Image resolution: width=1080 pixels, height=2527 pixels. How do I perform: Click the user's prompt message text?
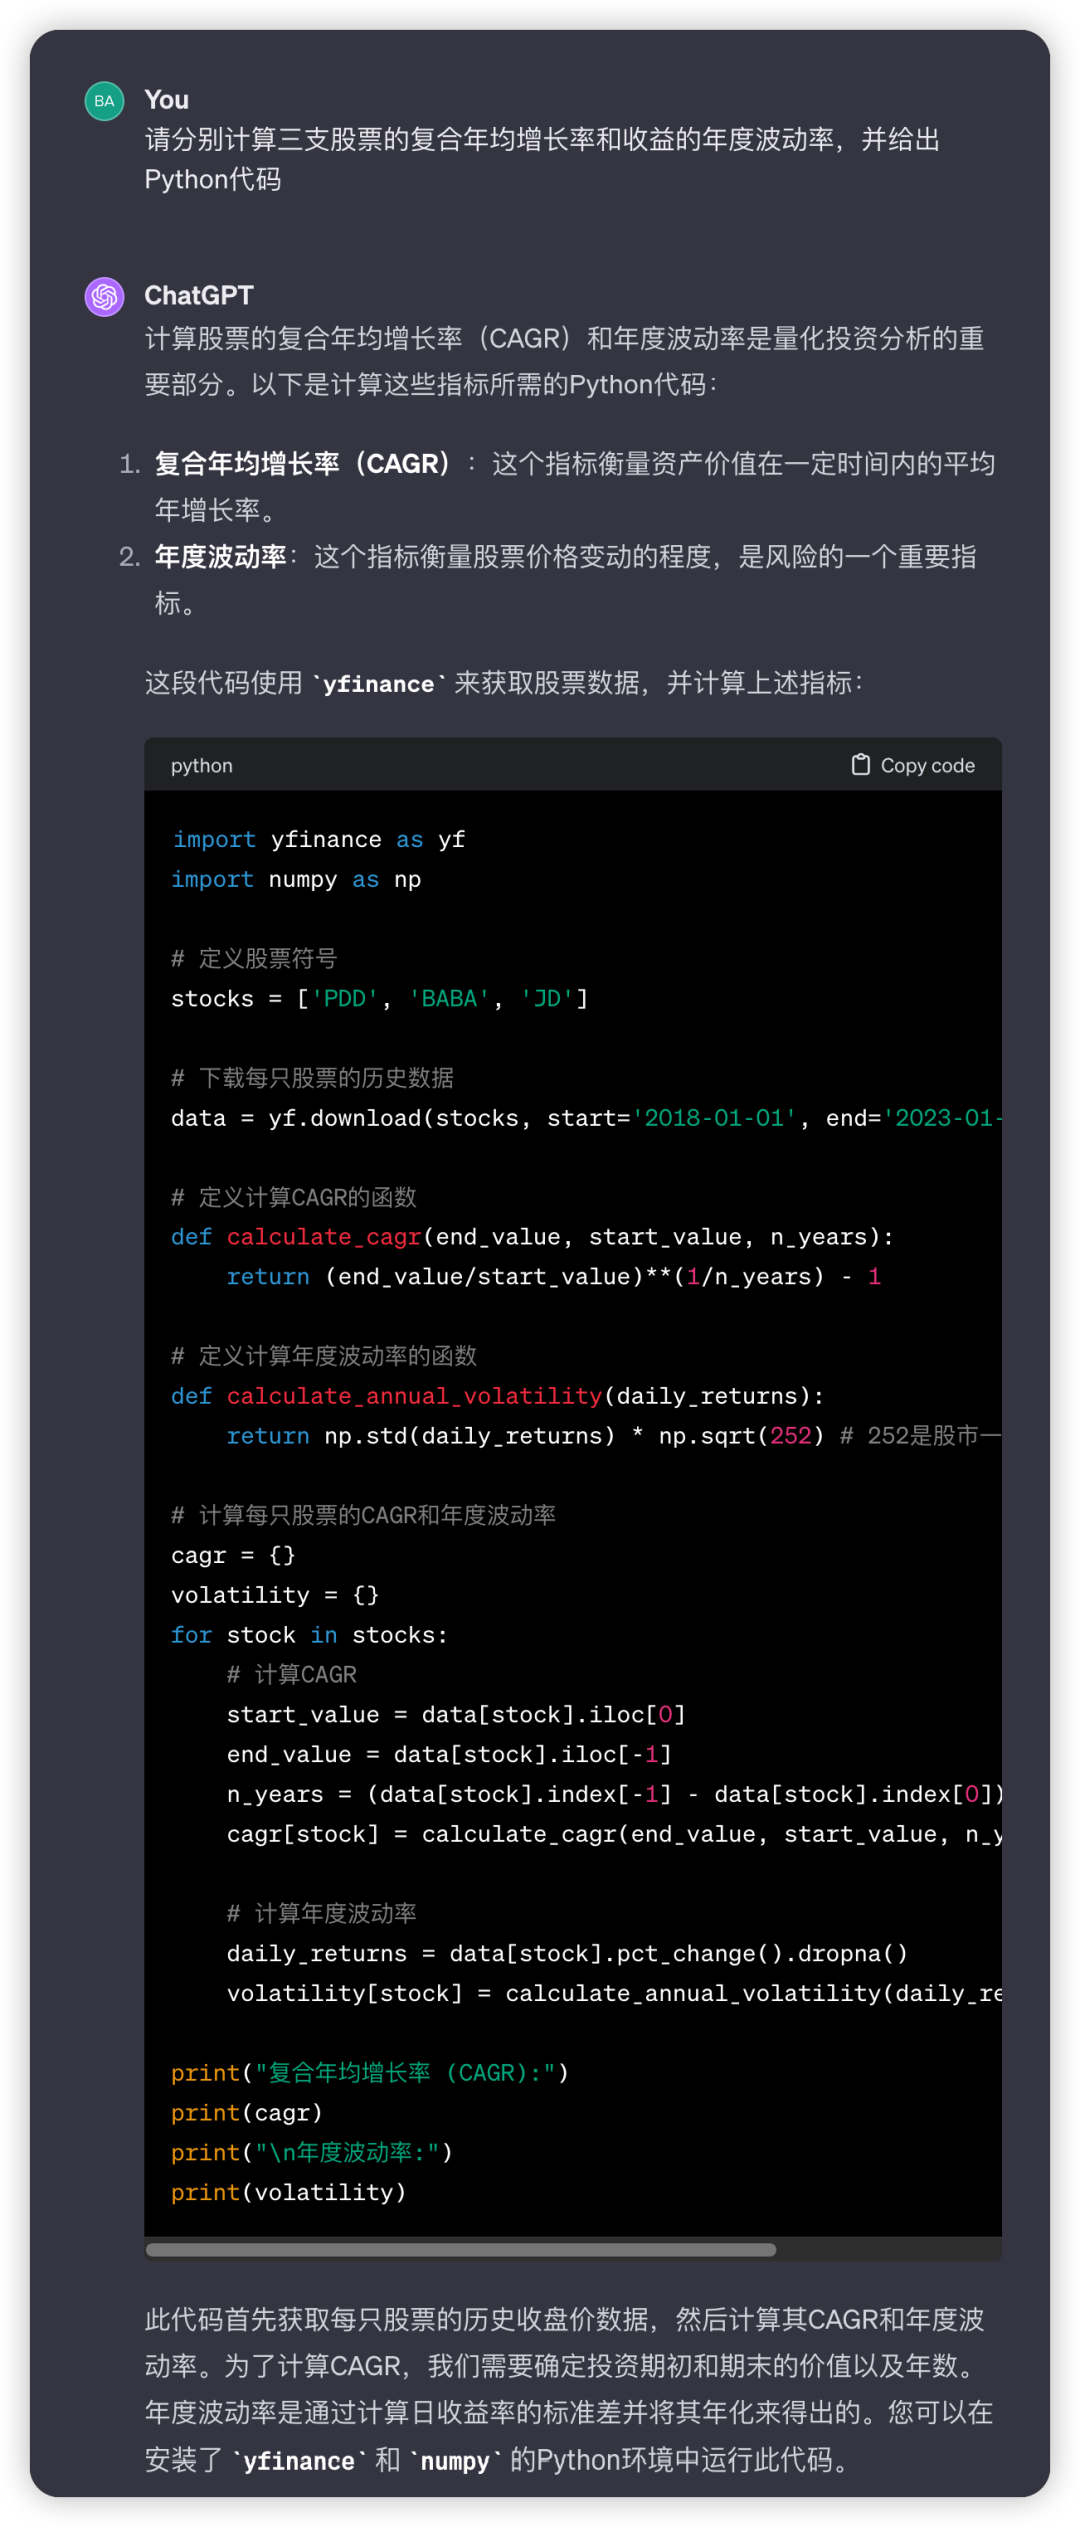point(542,160)
